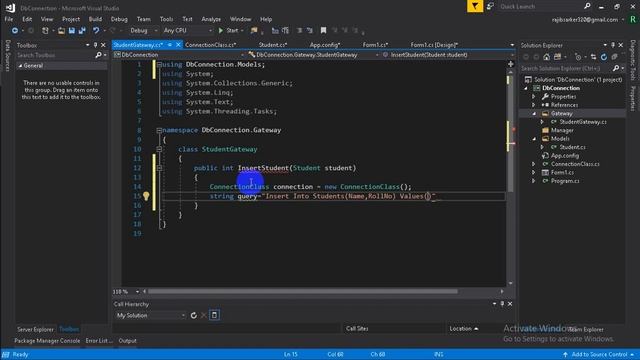Toggle the Call Hierarchy details pane icon
The height and width of the screenshot is (360, 640).
pyautogui.click(x=215, y=315)
